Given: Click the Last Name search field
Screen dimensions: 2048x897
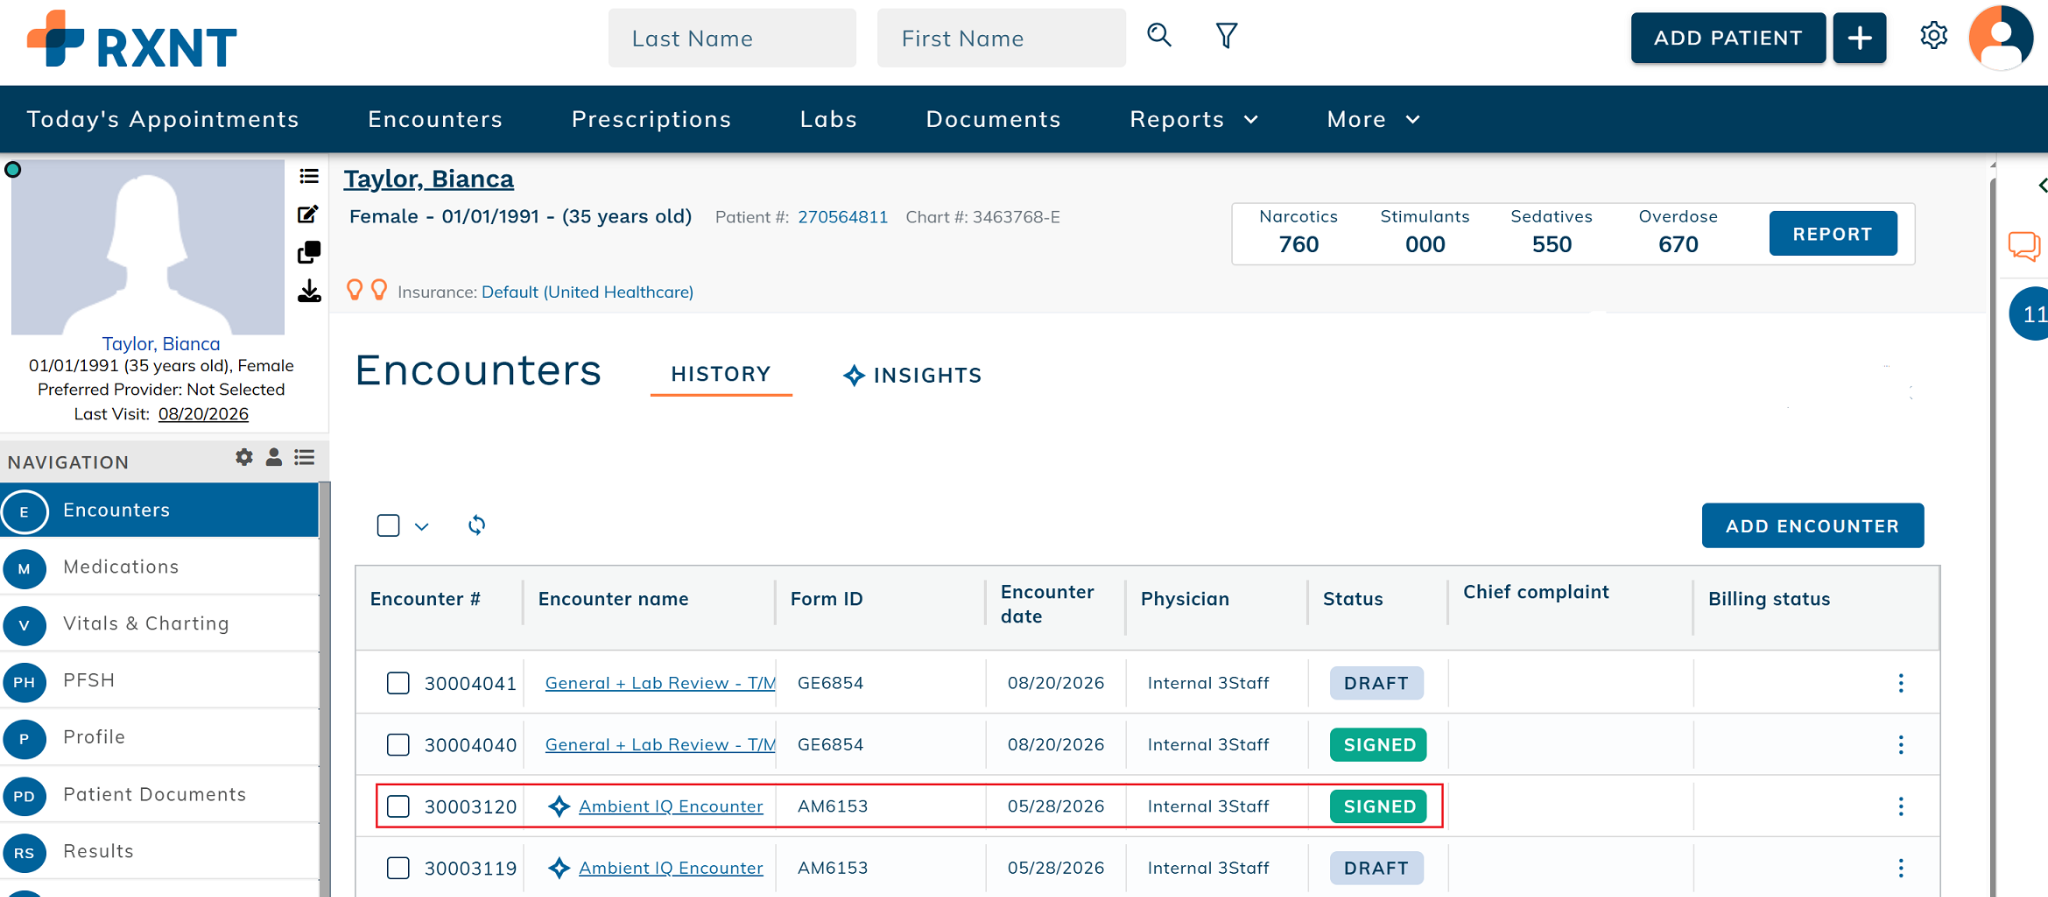Looking at the screenshot, I should pyautogui.click(x=732, y=38).
